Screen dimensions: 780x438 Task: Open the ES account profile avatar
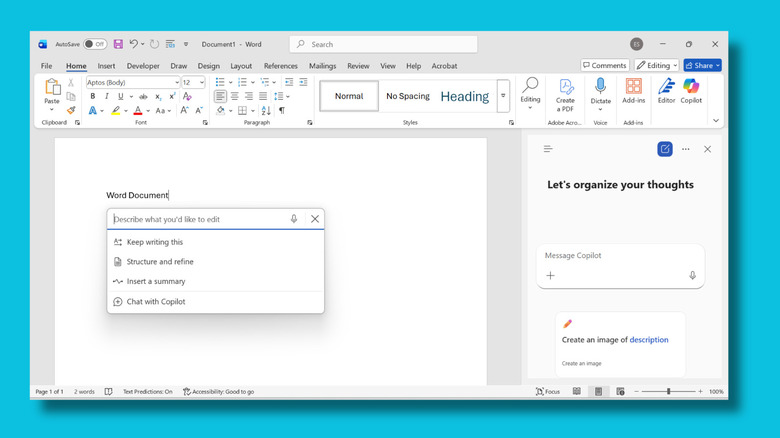click(636, 44)
